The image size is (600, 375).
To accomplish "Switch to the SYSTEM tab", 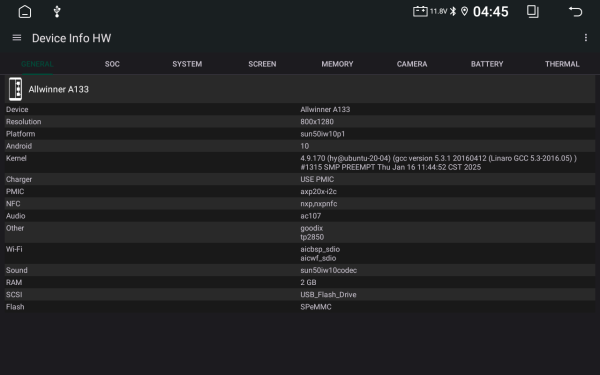I will point(187,64).
